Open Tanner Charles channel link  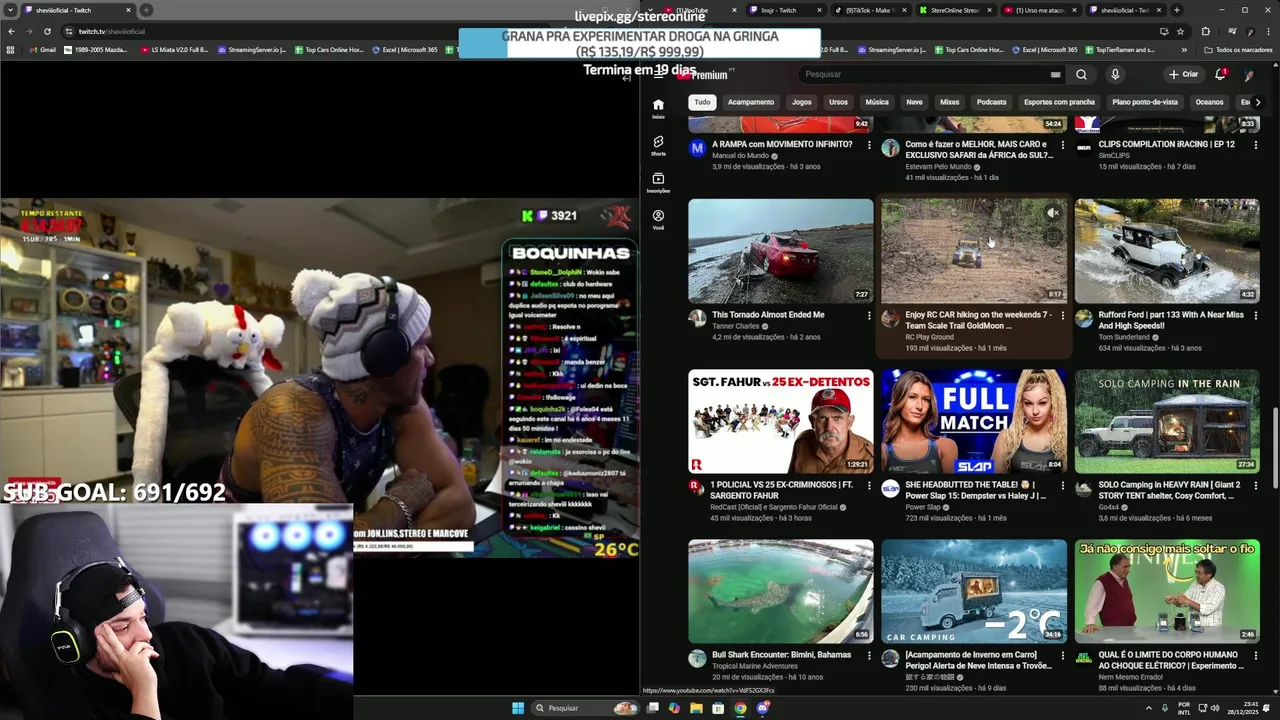735,326
